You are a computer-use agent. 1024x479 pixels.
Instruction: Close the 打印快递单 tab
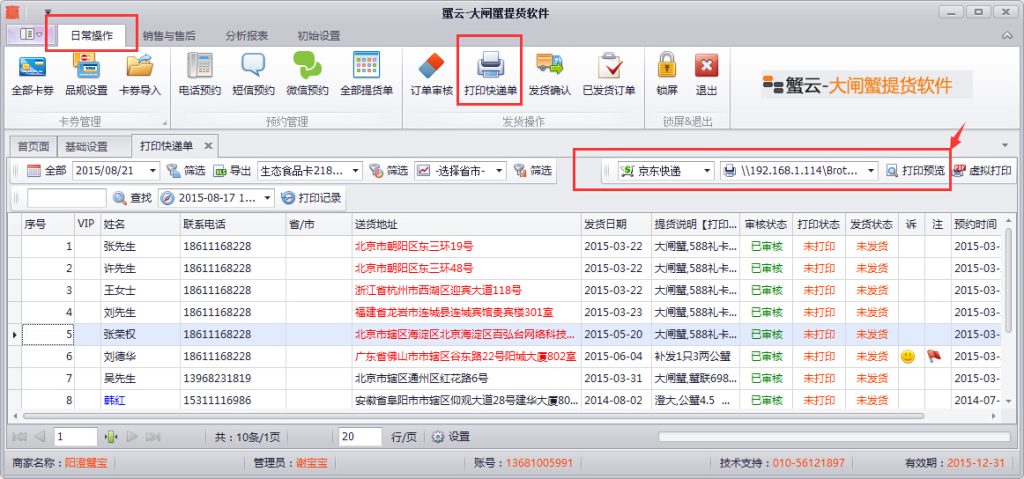click(208, 146)
